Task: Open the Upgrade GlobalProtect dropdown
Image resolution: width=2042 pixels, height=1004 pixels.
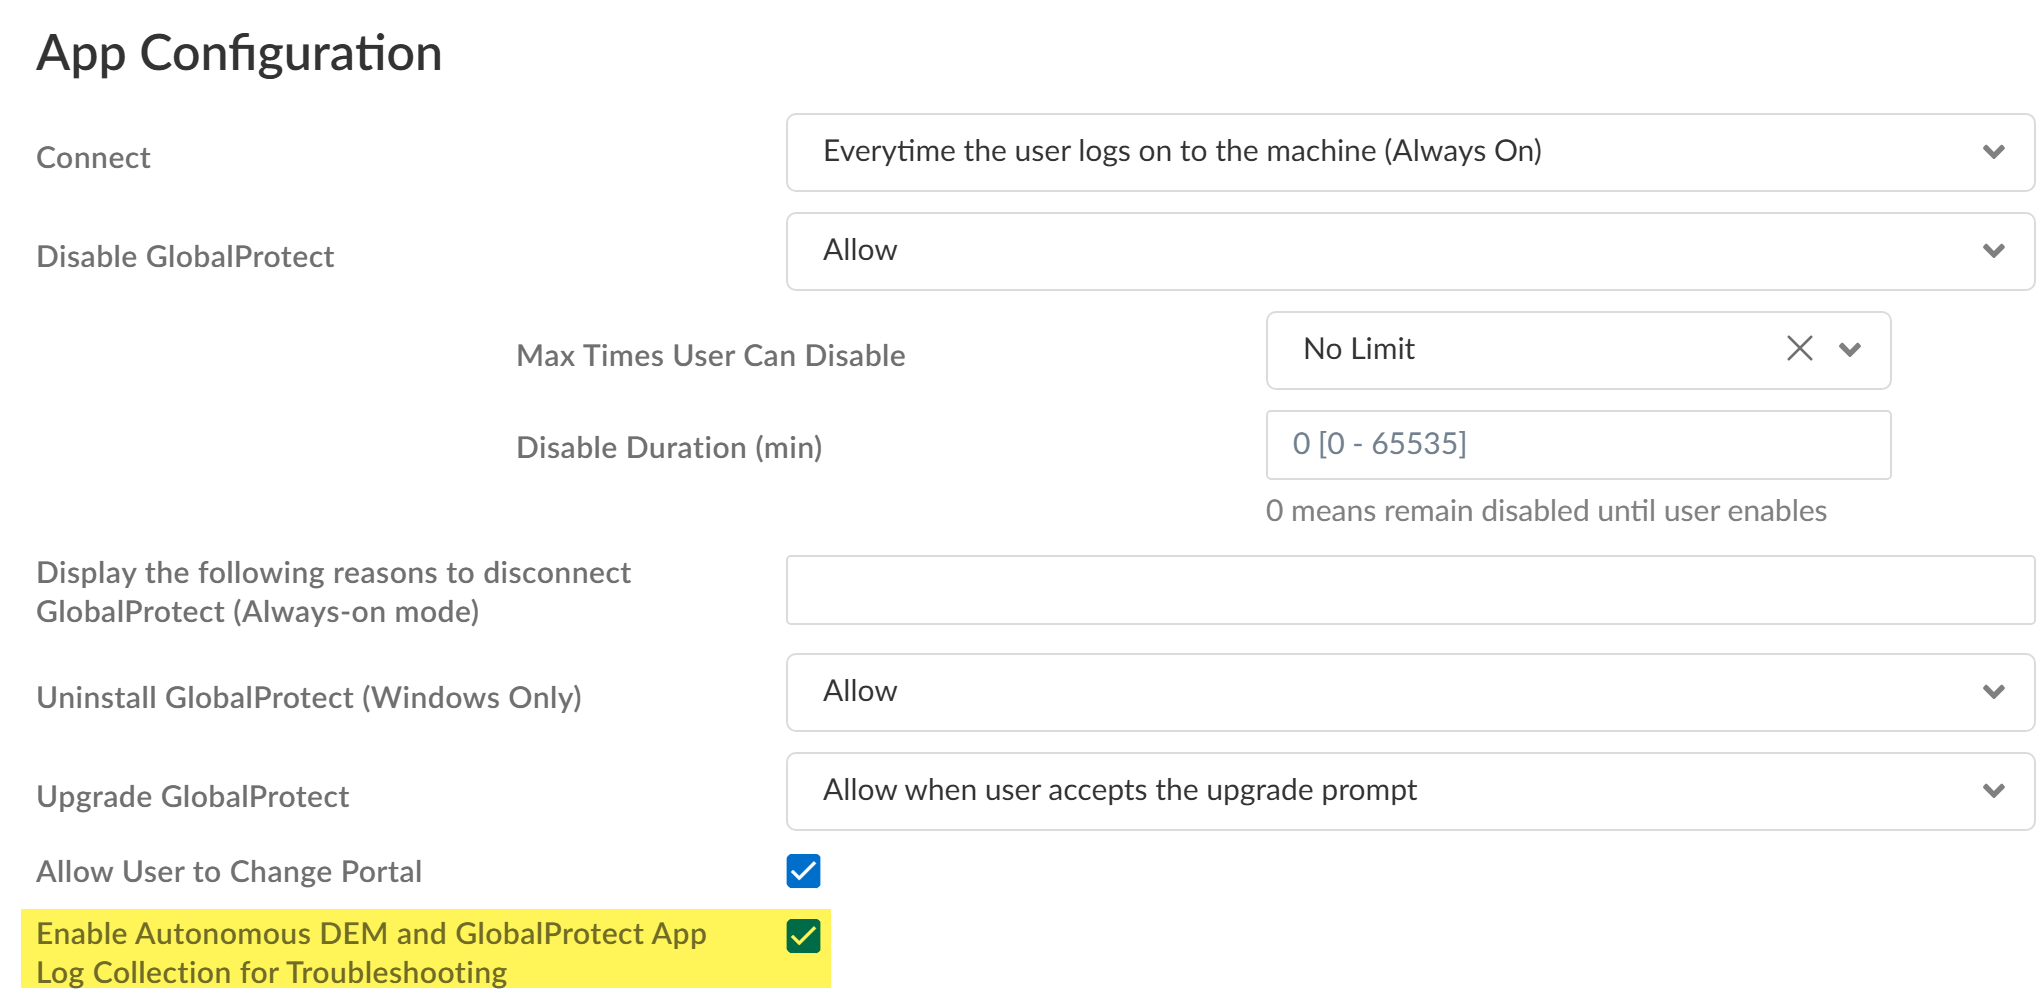Action: pos(1400,791)
